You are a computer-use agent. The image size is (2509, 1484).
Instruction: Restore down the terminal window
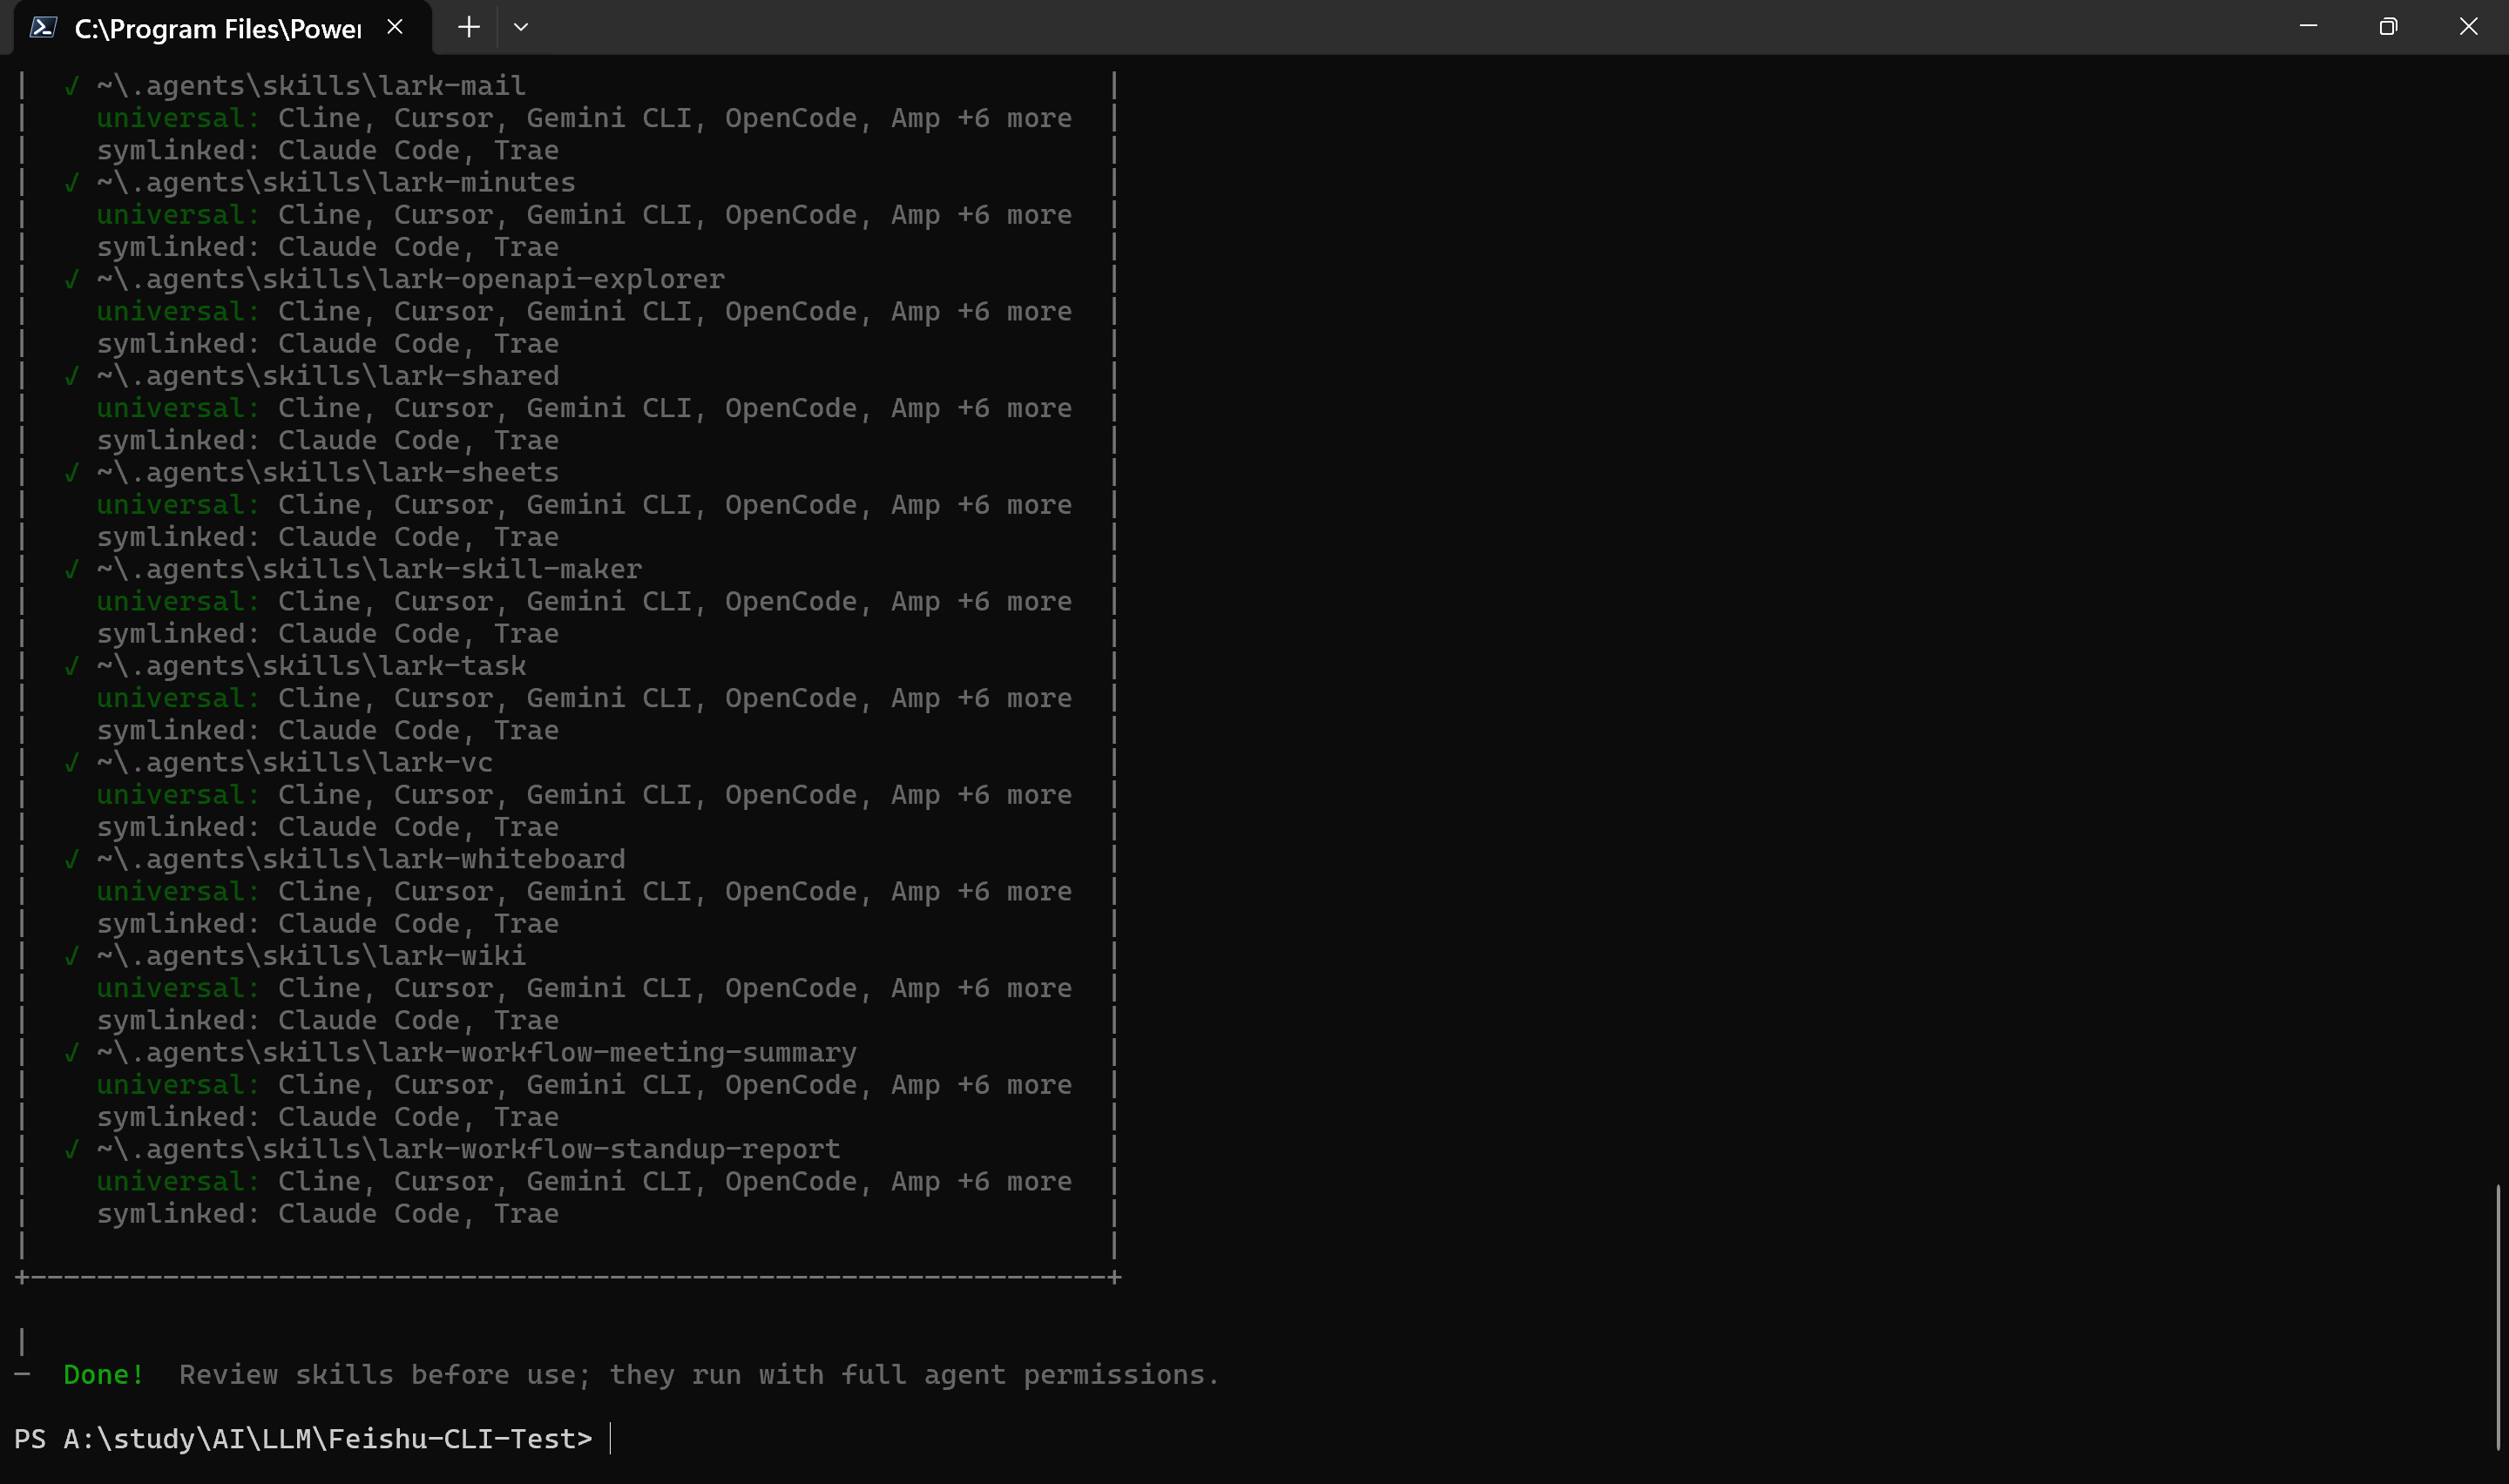[x=2388, y=27]
